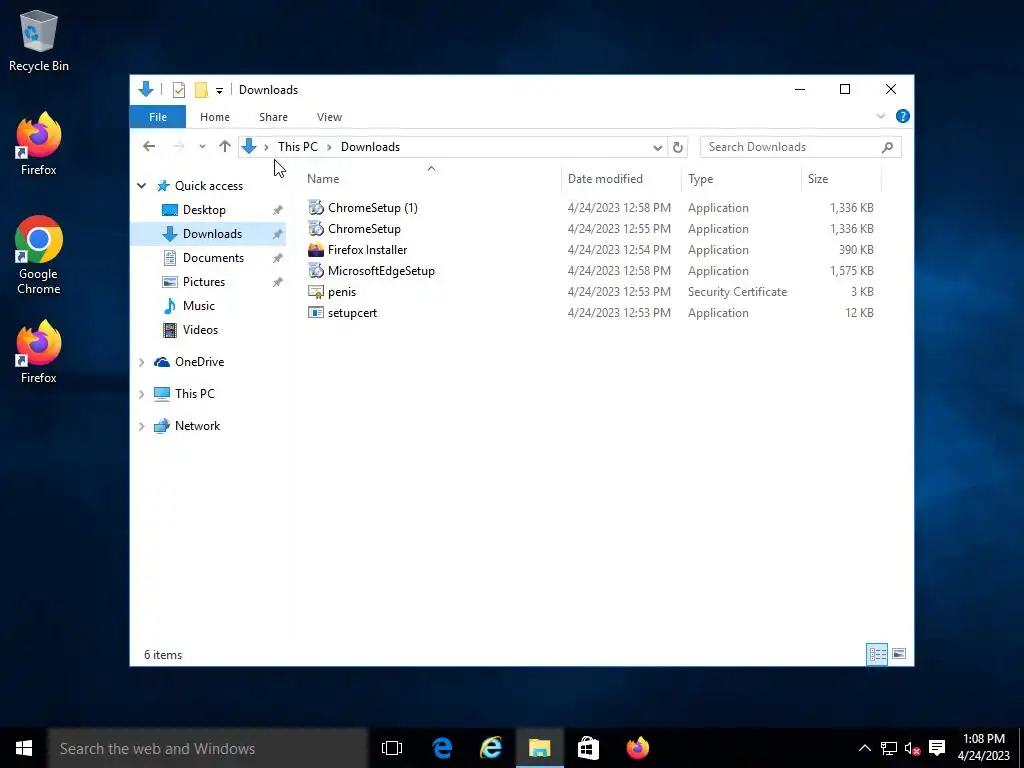Open the Windows Start menu
The width and height of the screenshot is (1024, 768).
(24, 748)
